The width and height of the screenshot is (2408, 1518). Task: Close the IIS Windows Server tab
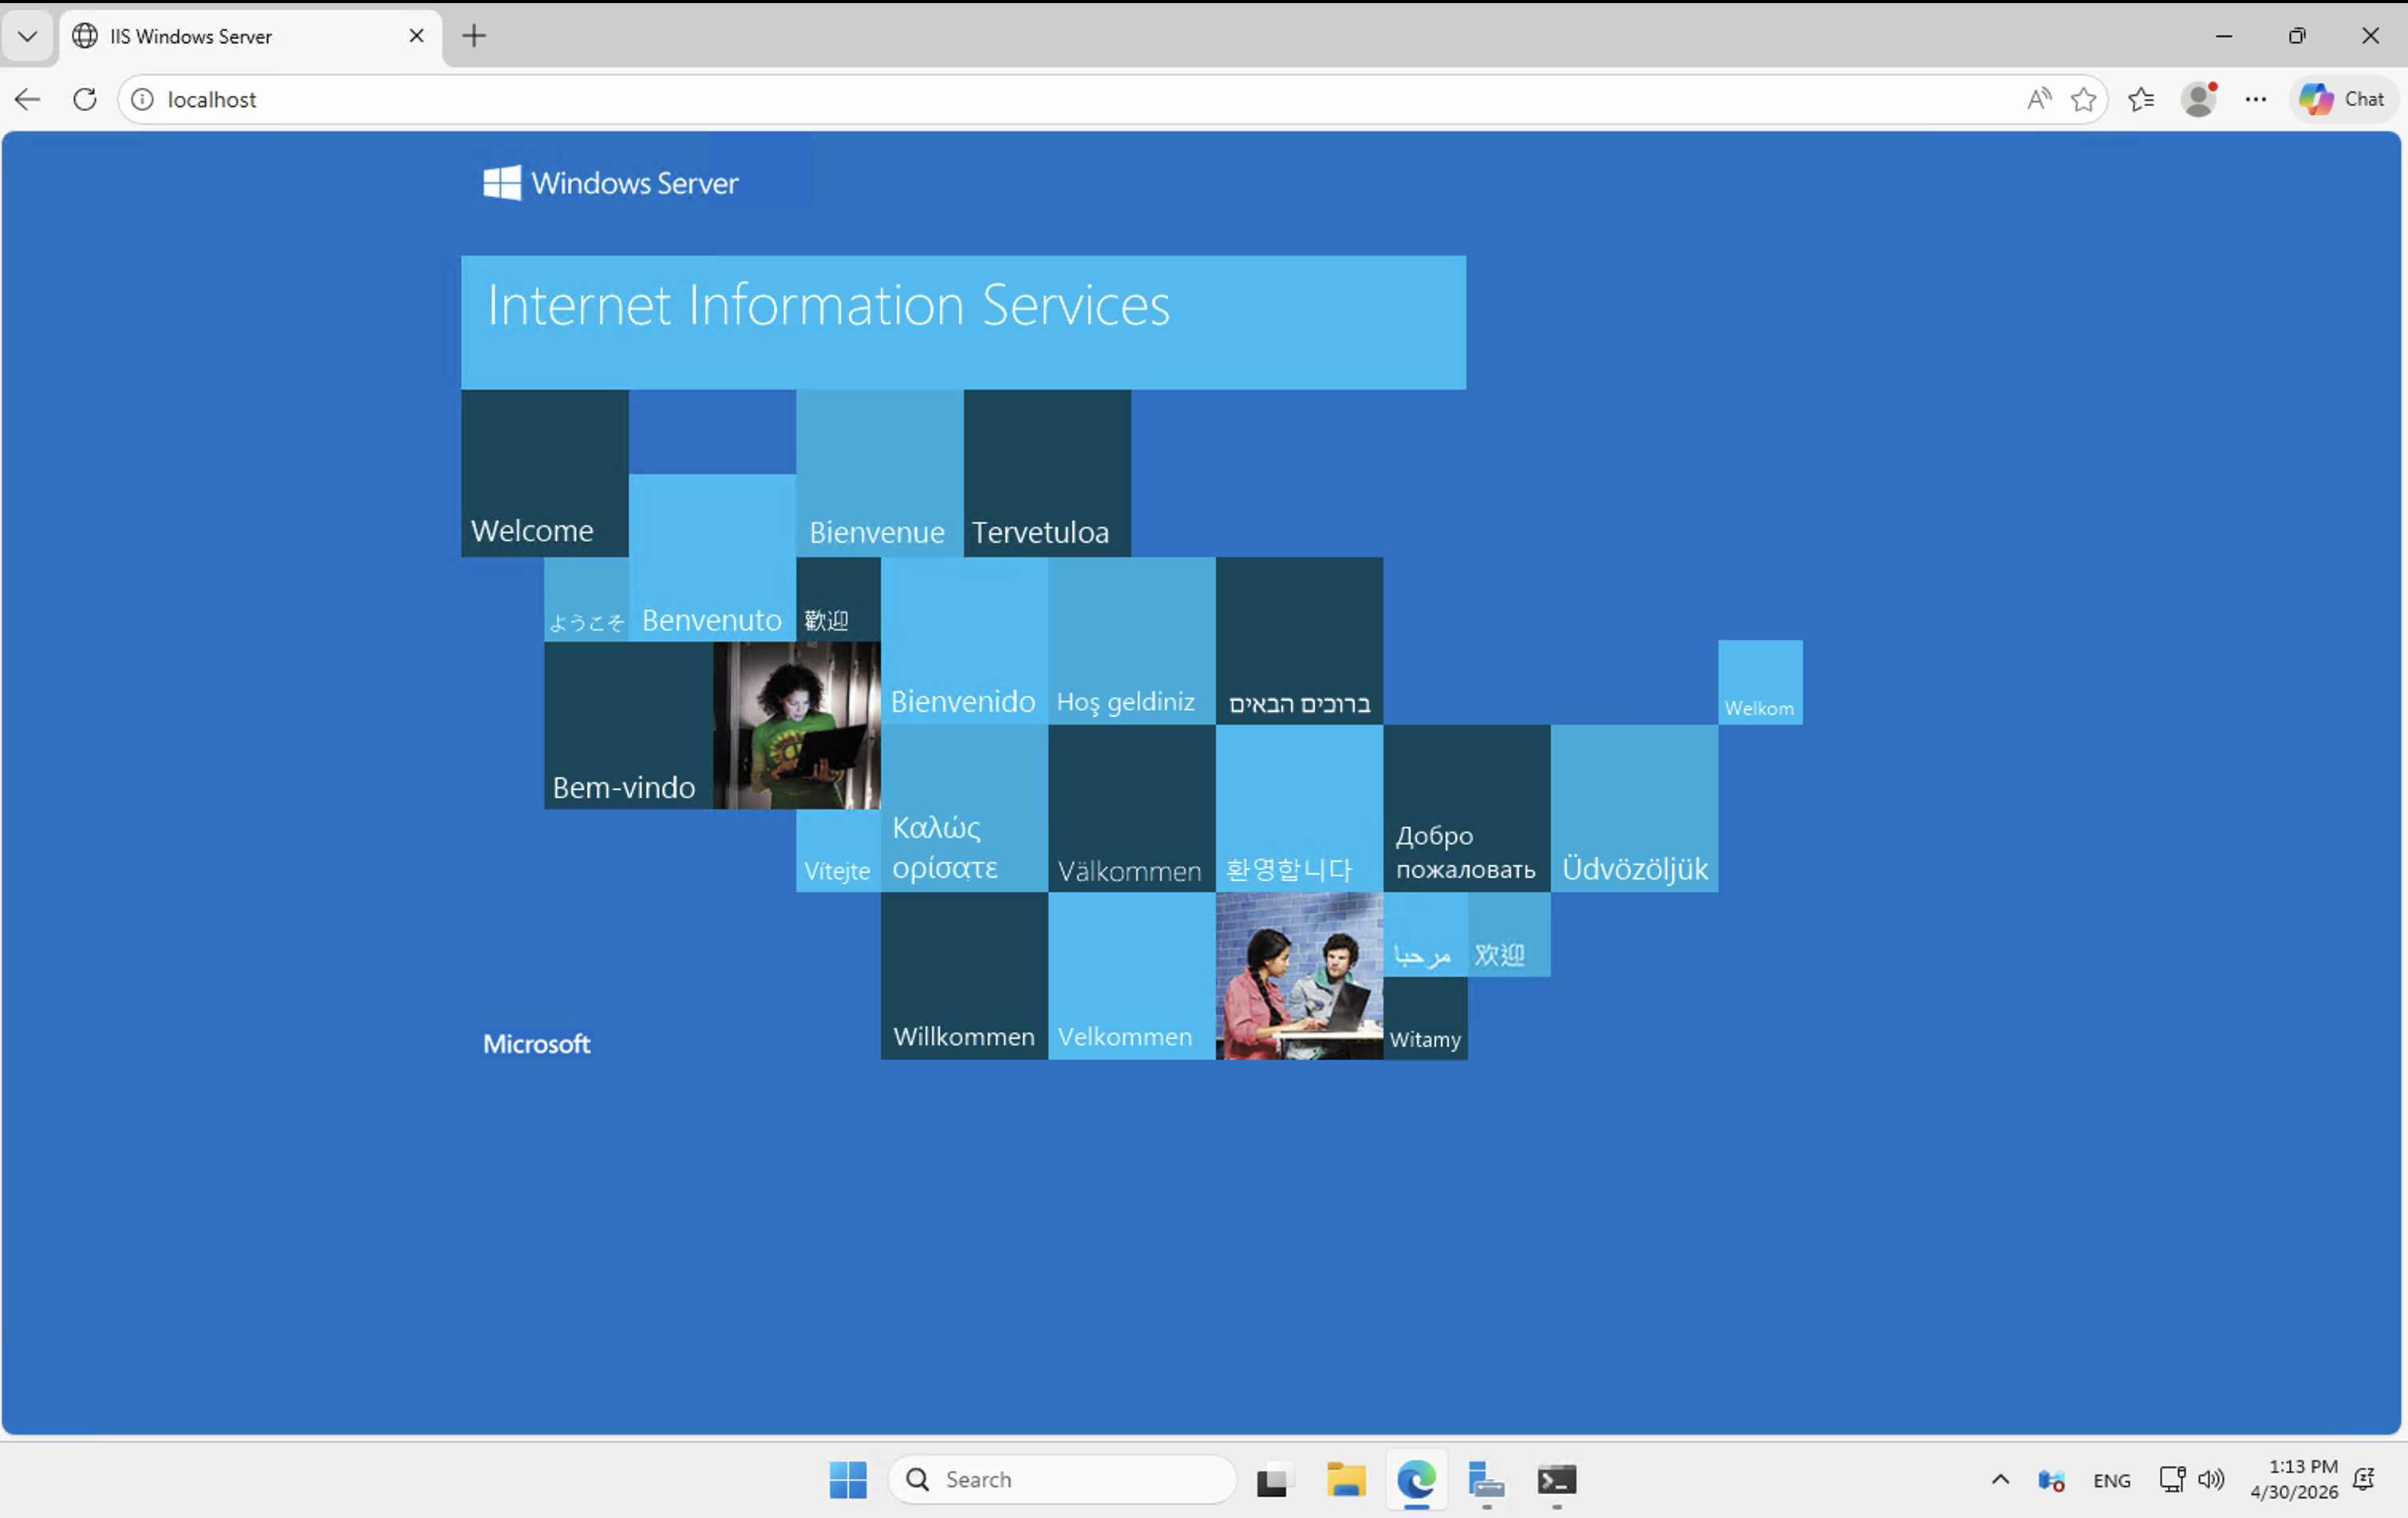coord(417,36)
